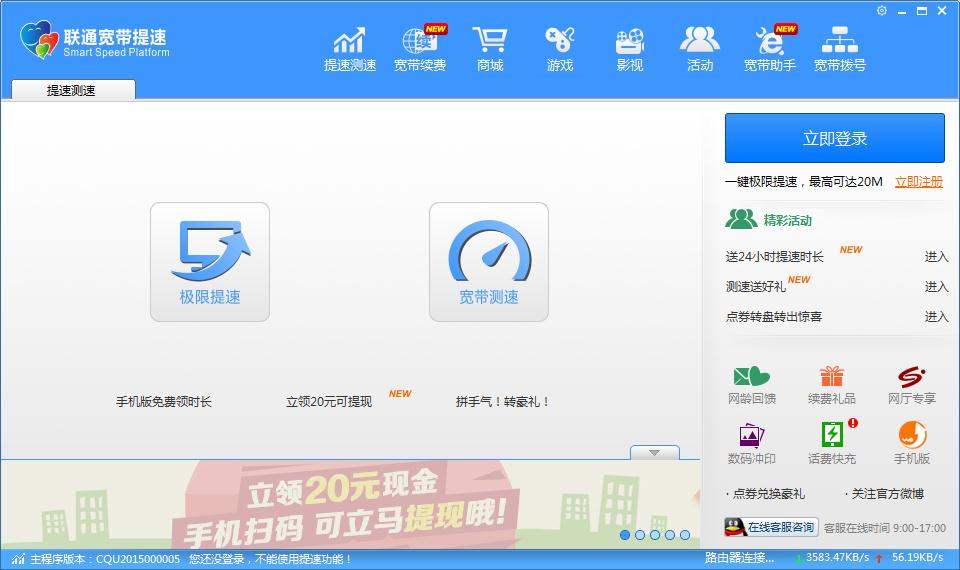This screenshot has height=570, width=960.
Task: Click 测速送好礼 activity text
Action: point(756,287)
